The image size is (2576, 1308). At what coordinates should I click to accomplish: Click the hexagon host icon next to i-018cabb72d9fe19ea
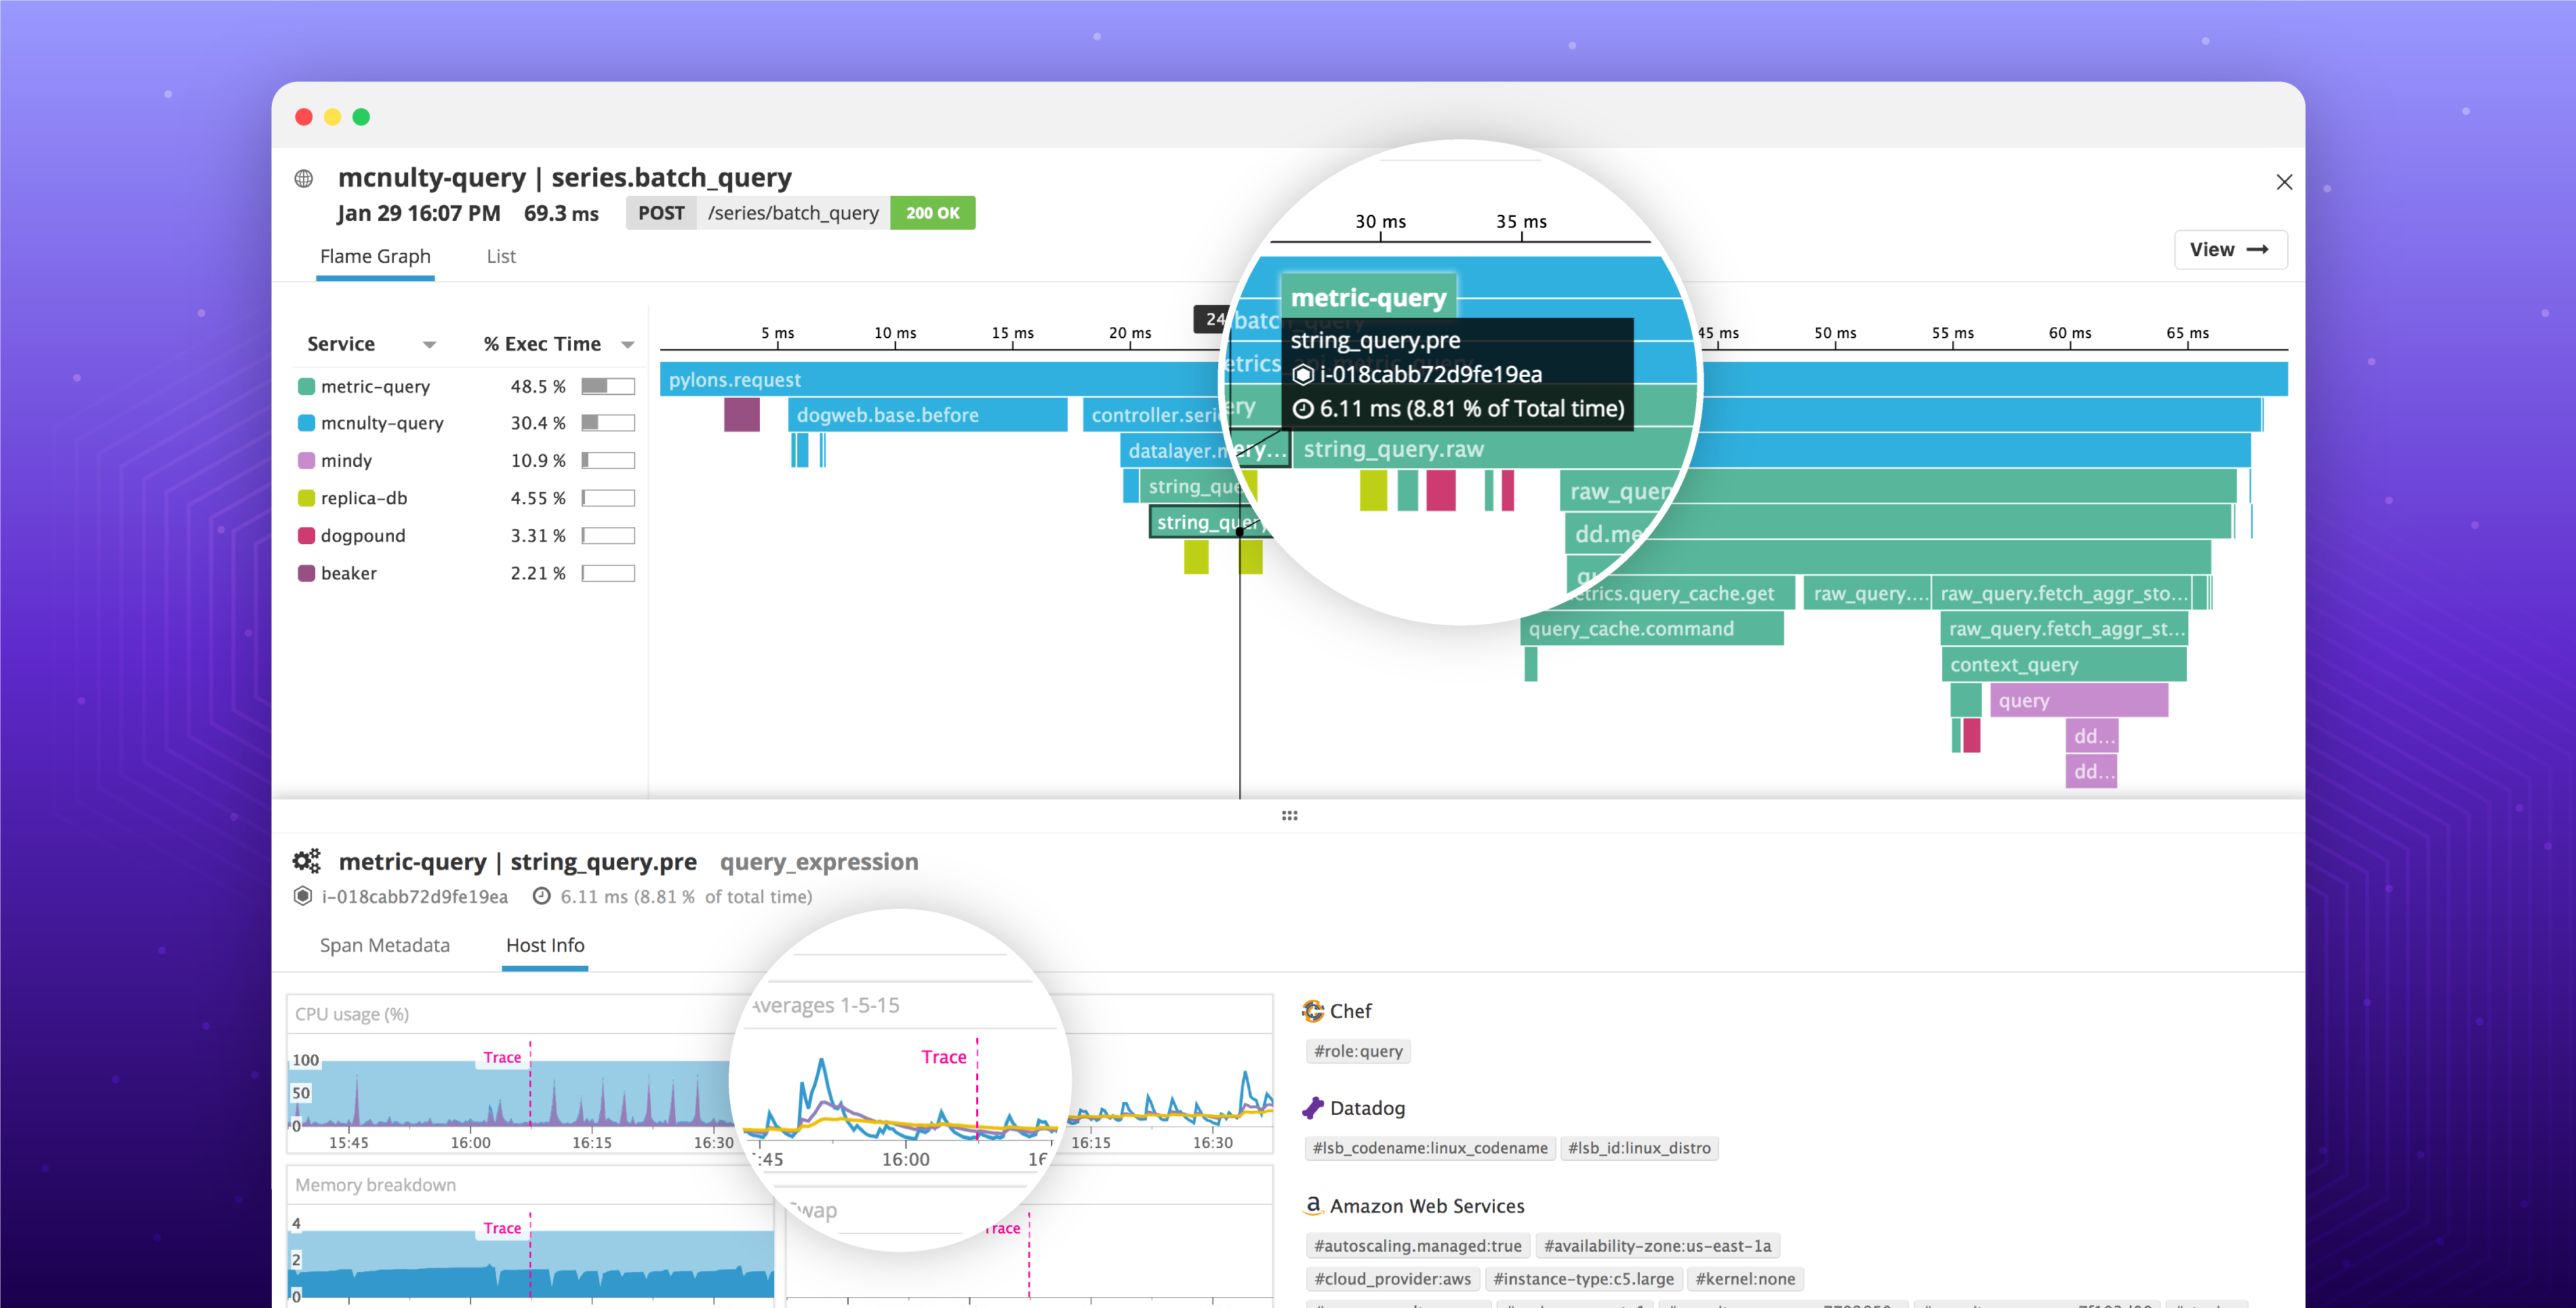tap(302, 896)
